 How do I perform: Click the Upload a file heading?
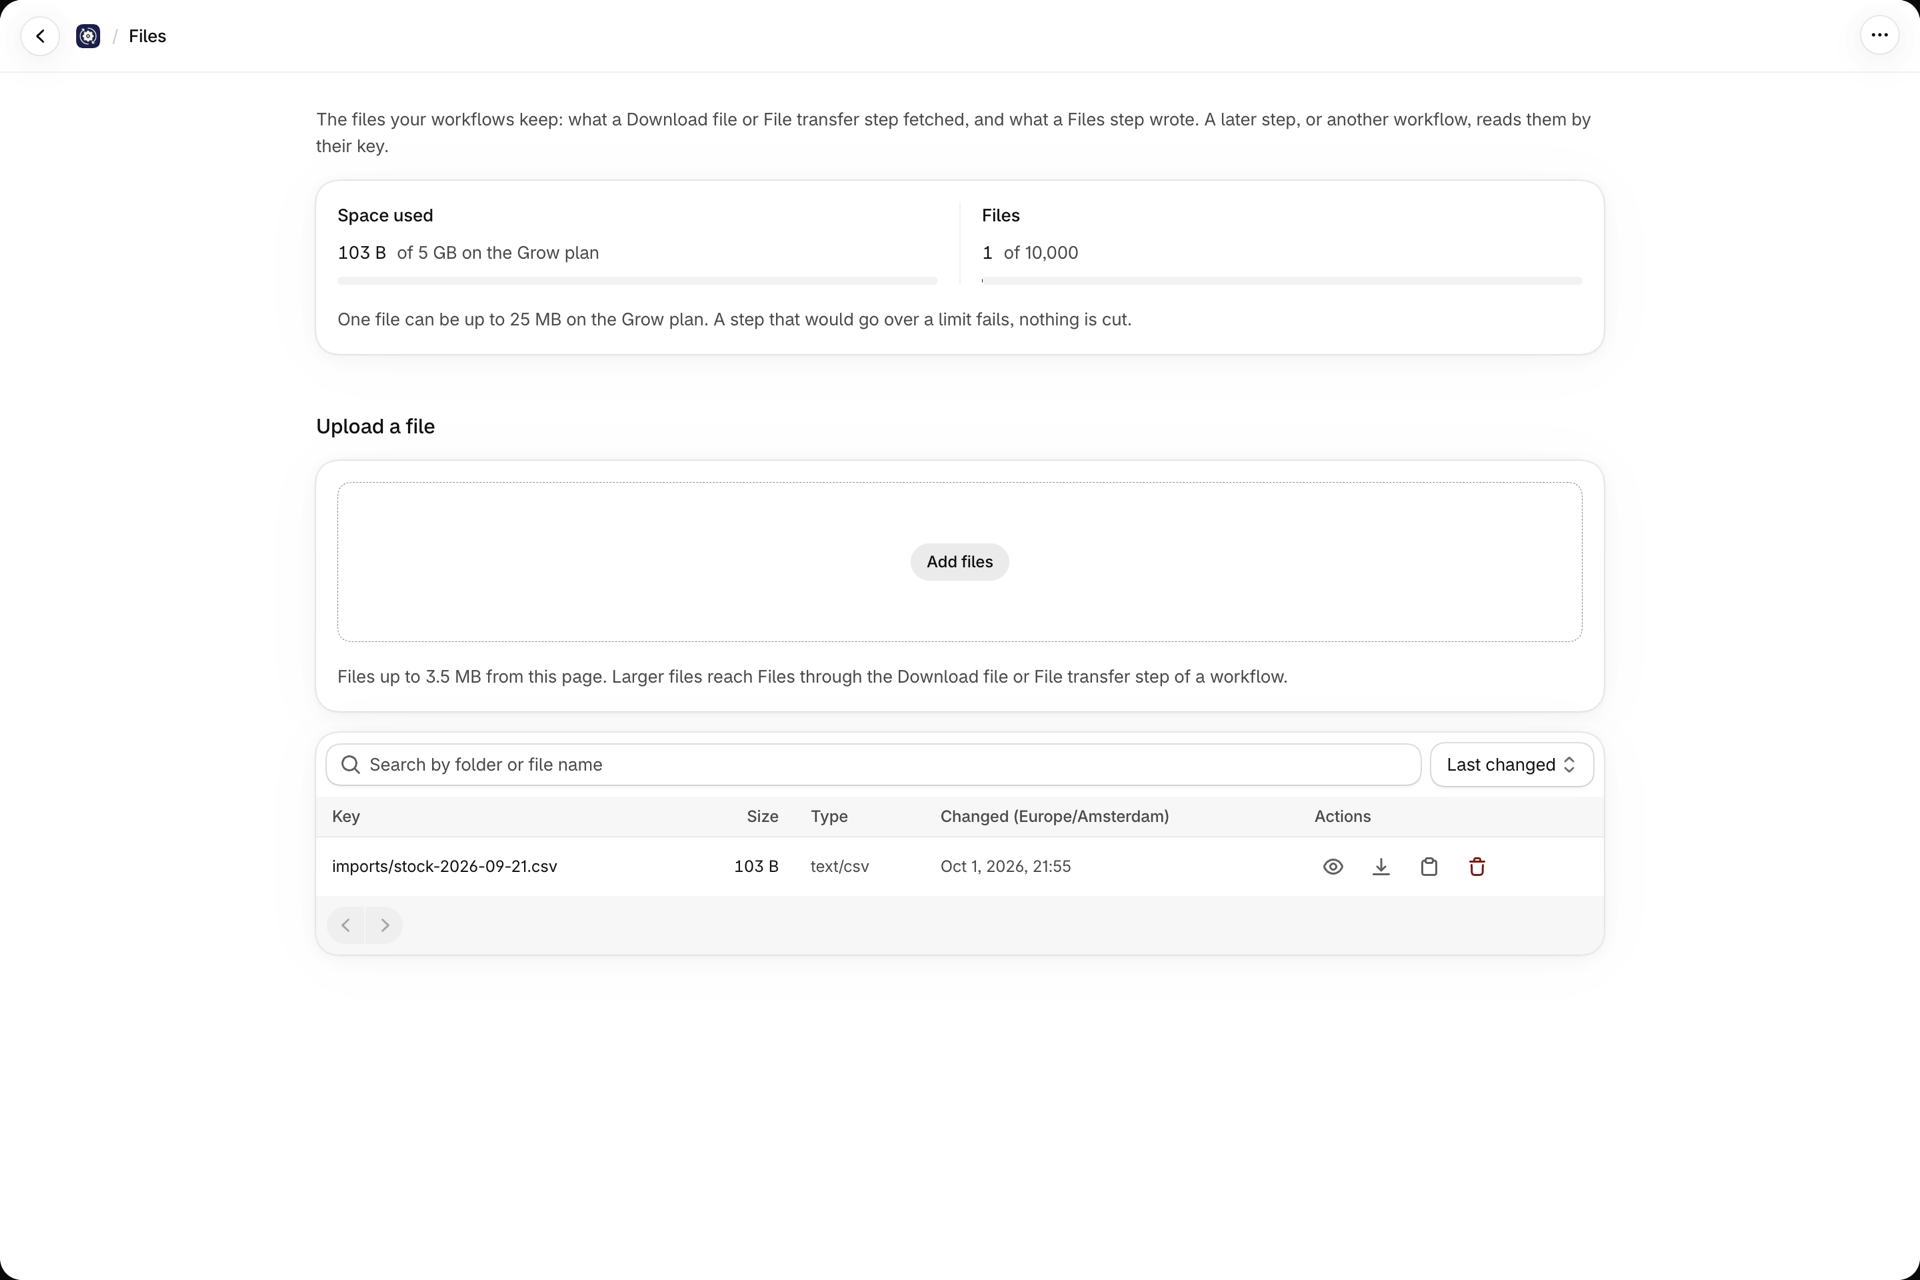(x=375, y=427)
